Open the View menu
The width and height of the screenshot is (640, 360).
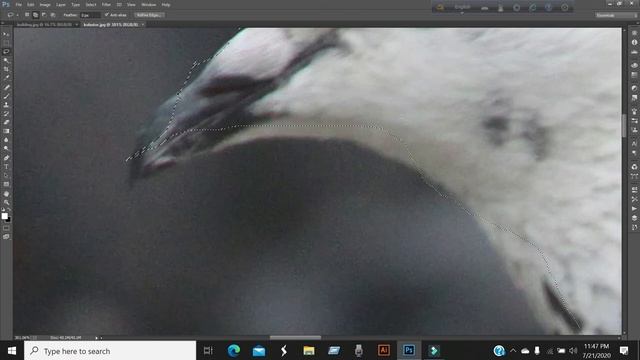tap(131, 4)
